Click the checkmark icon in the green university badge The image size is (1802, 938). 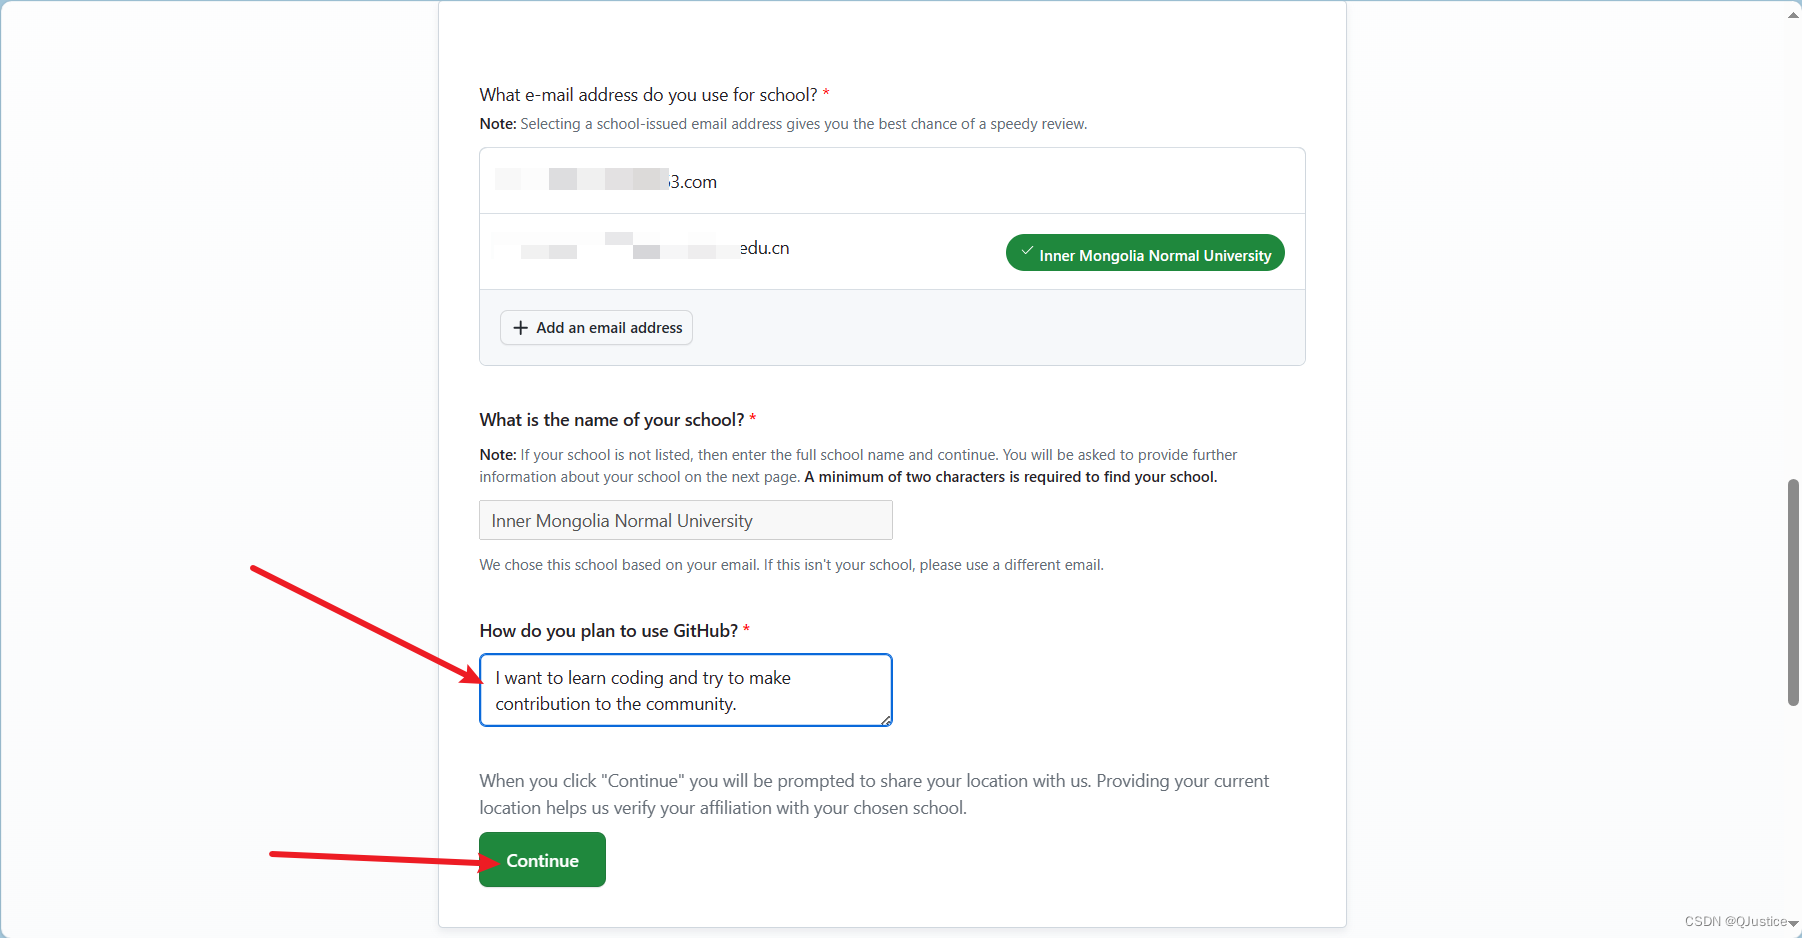[x=1026, y=252]
